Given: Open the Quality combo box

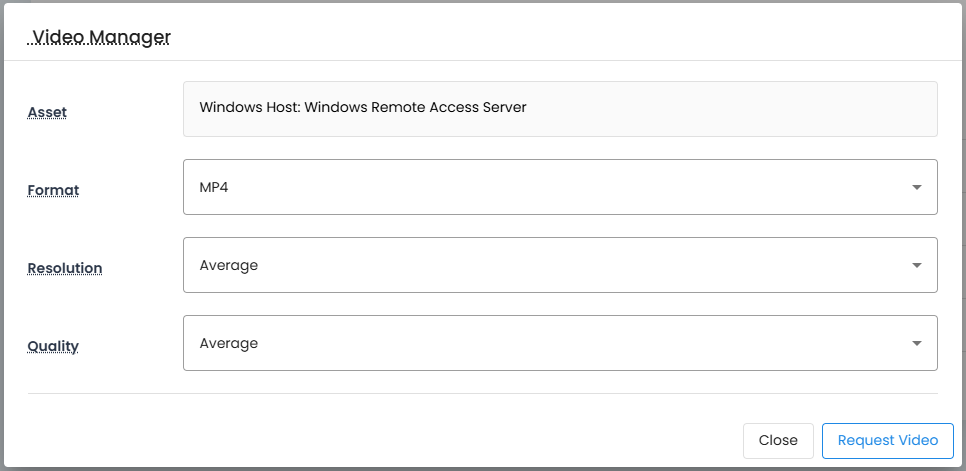Looking at the screenshot, I should 560,344.
